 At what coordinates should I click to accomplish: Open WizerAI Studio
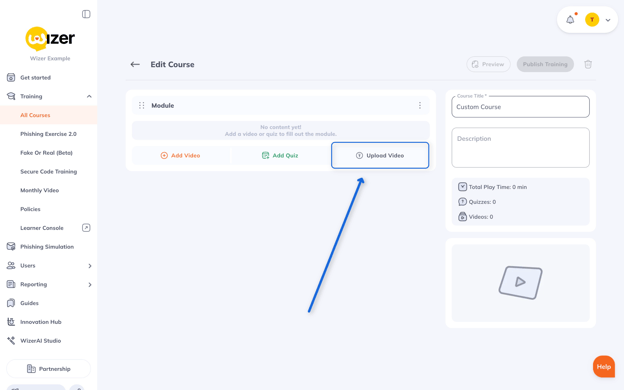(41, 341)
